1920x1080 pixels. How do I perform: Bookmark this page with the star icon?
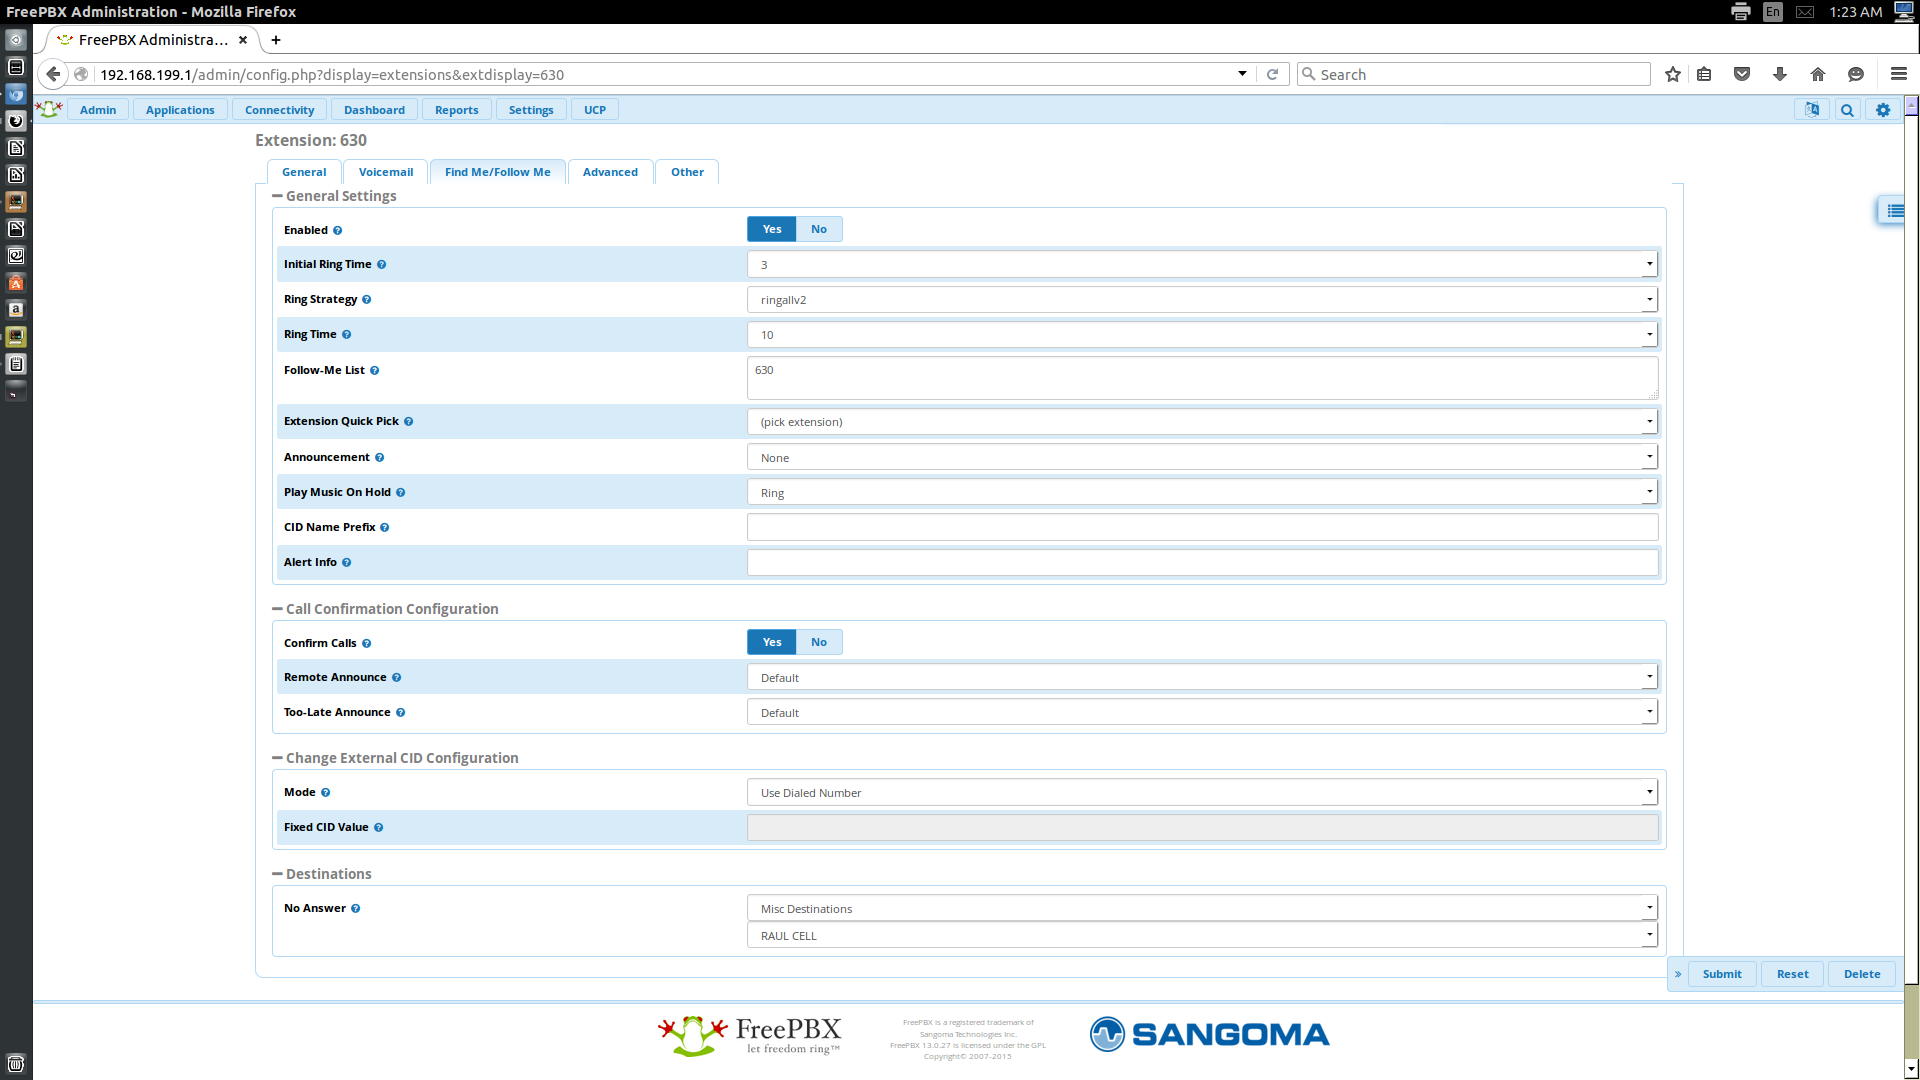[x=1672, y=74]
